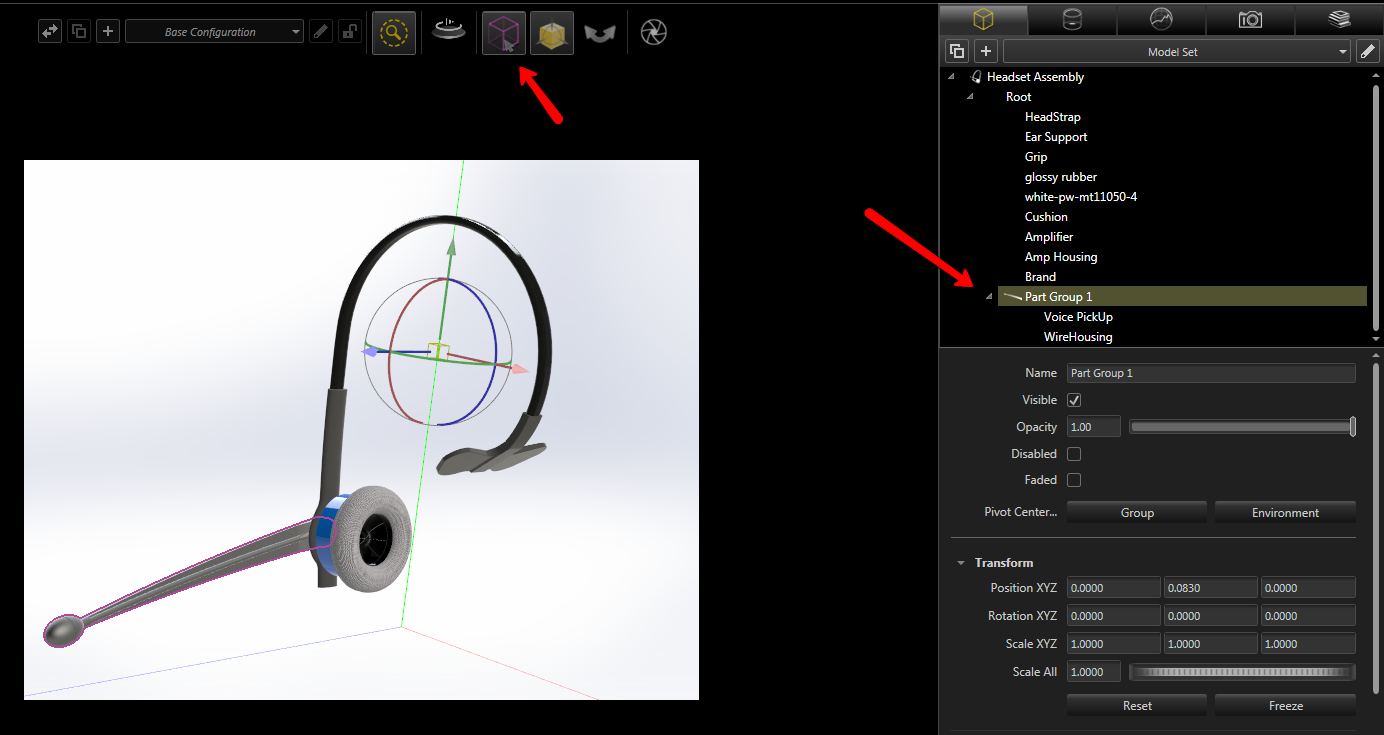This screenshot has height=735, width=1384.
Task: Select the Ear Support part
Action: coord(1055,137)
